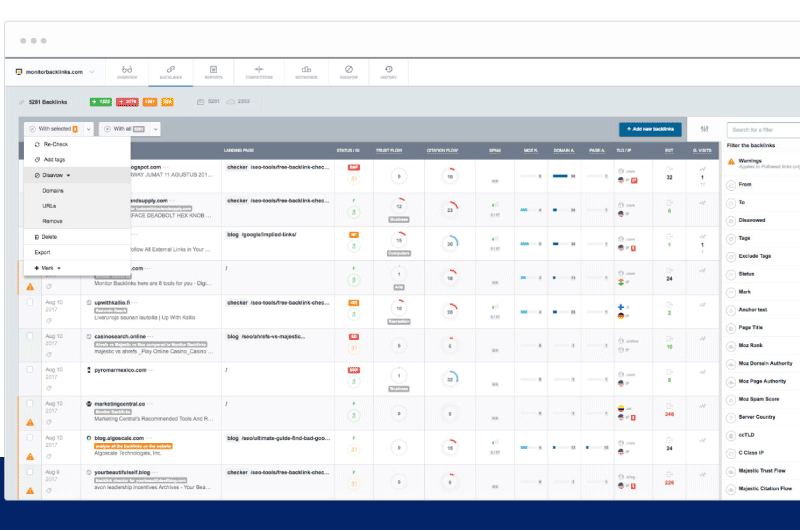Open the upwithkallio.fi domain link

pyautogui.click(x=112, y=302)
